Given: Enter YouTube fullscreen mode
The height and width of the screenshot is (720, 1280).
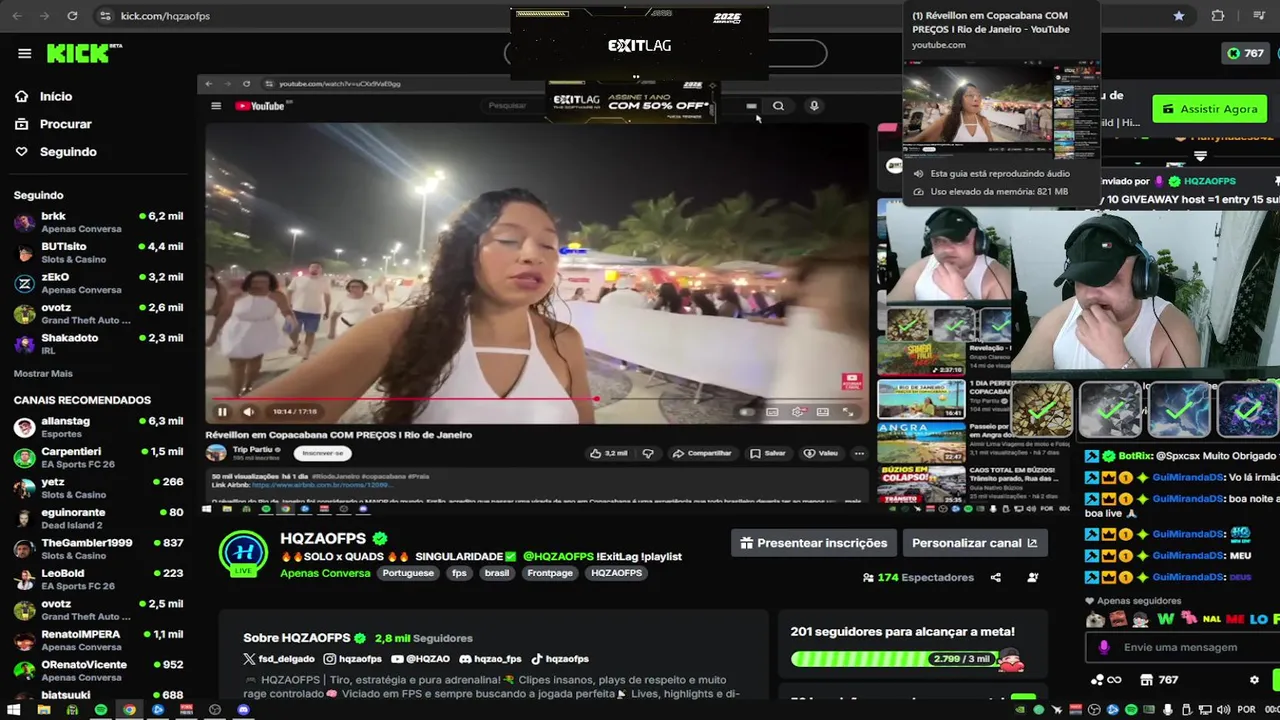Looking at the screenshot, I should pos(848,411).
